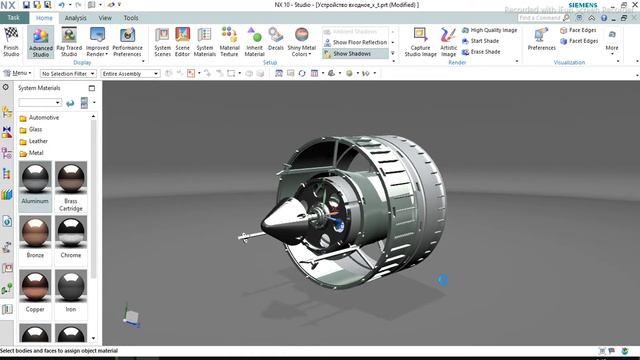This screenshot has height=360, width=640.
Task: Select the Material Texture tool
Action: click(x=229, y=42)
